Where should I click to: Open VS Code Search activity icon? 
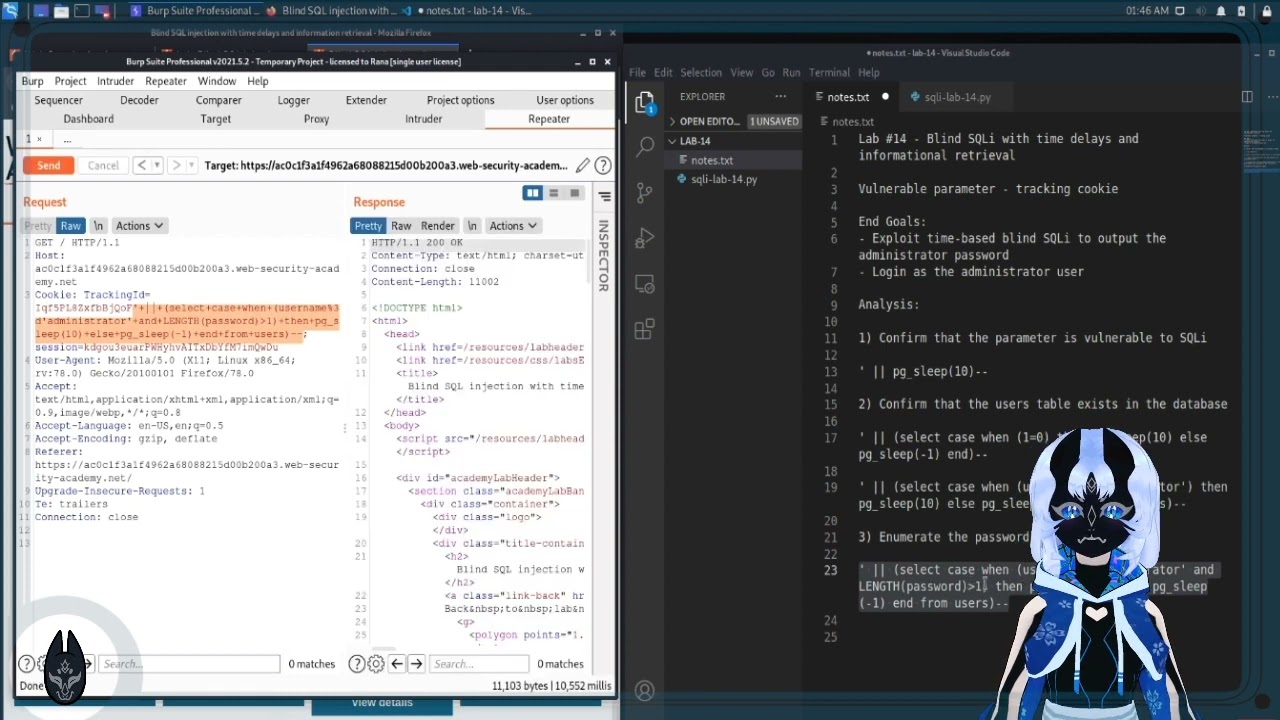(645, 147)
